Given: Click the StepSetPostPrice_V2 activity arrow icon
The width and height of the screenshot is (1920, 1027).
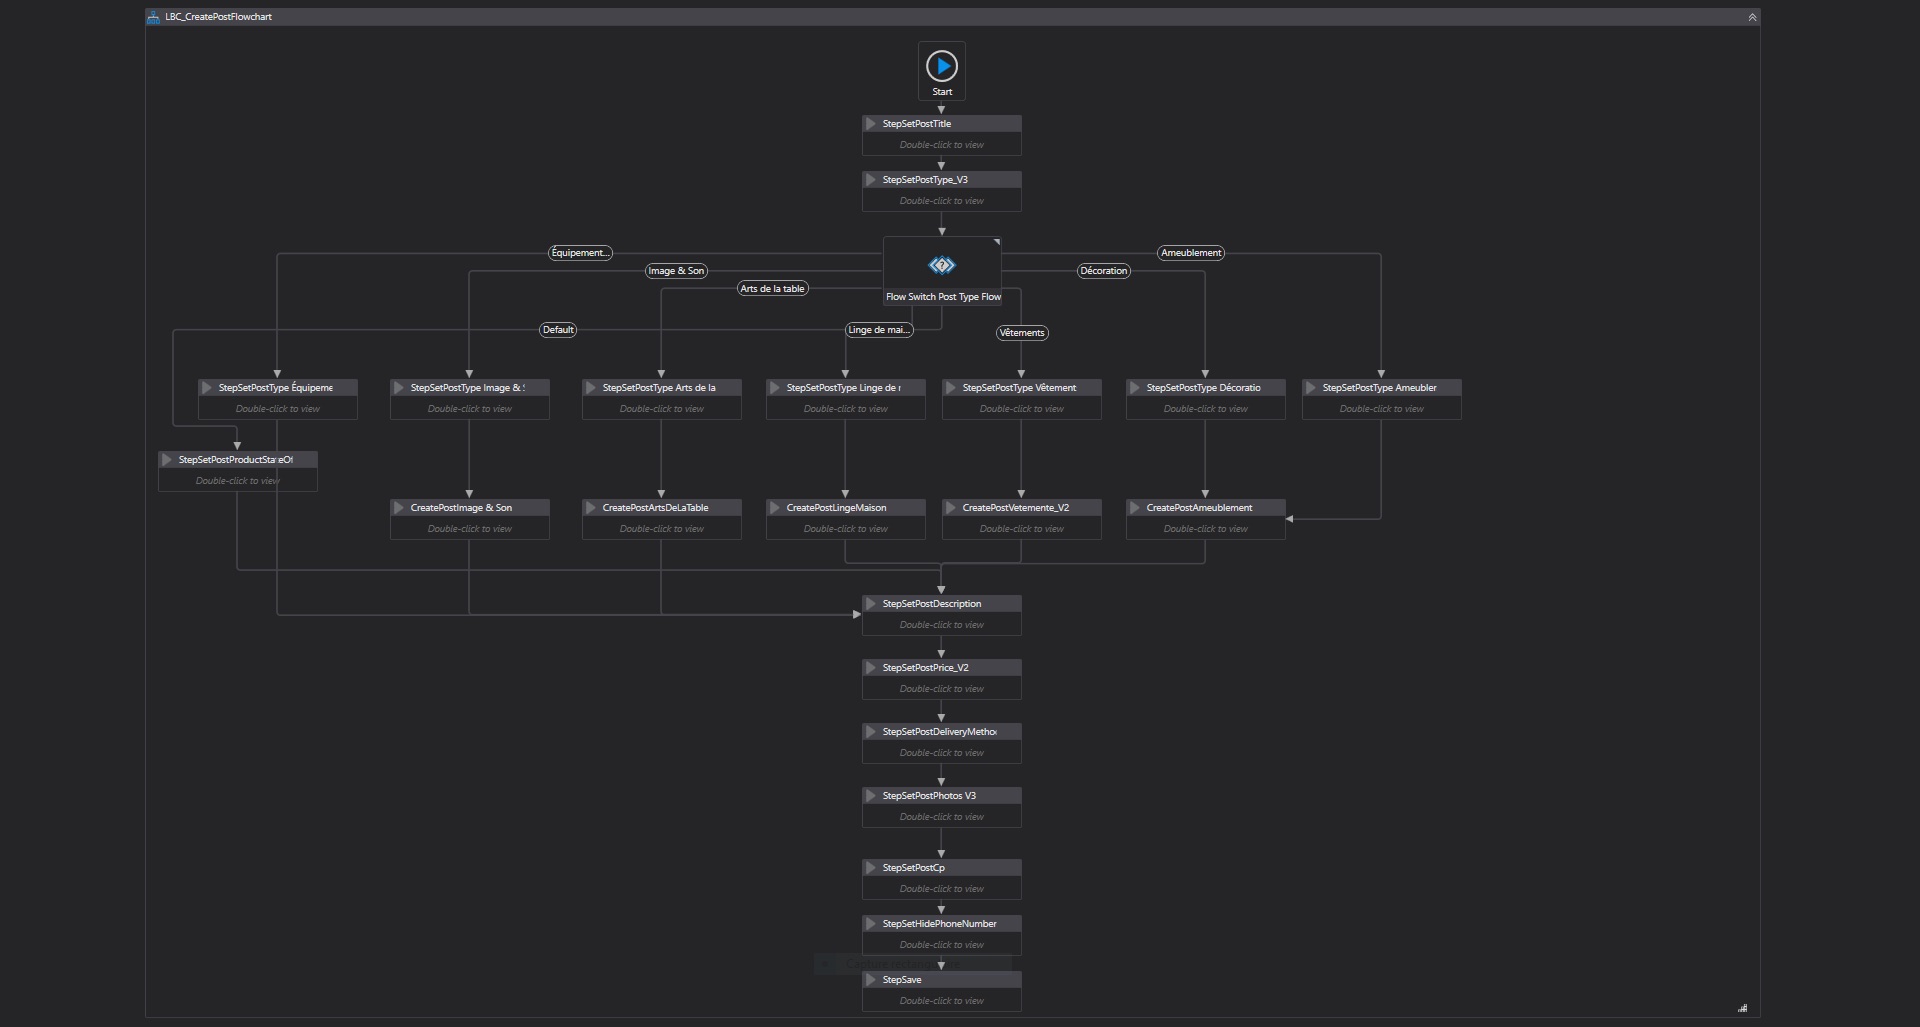Looking at the screenshot, I should coord(871,668).
